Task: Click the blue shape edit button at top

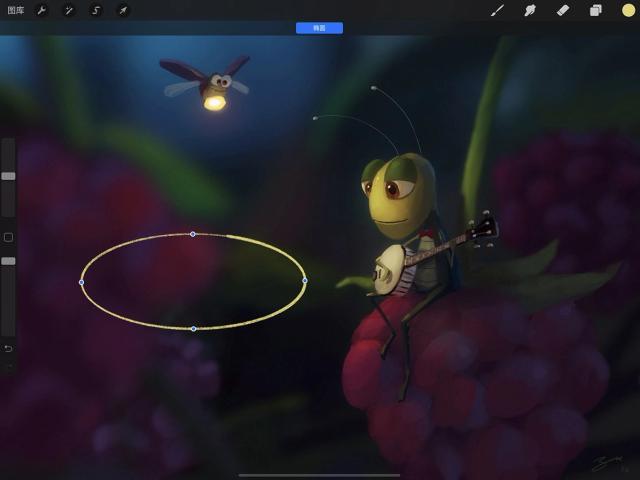Action: coord(319,28)
